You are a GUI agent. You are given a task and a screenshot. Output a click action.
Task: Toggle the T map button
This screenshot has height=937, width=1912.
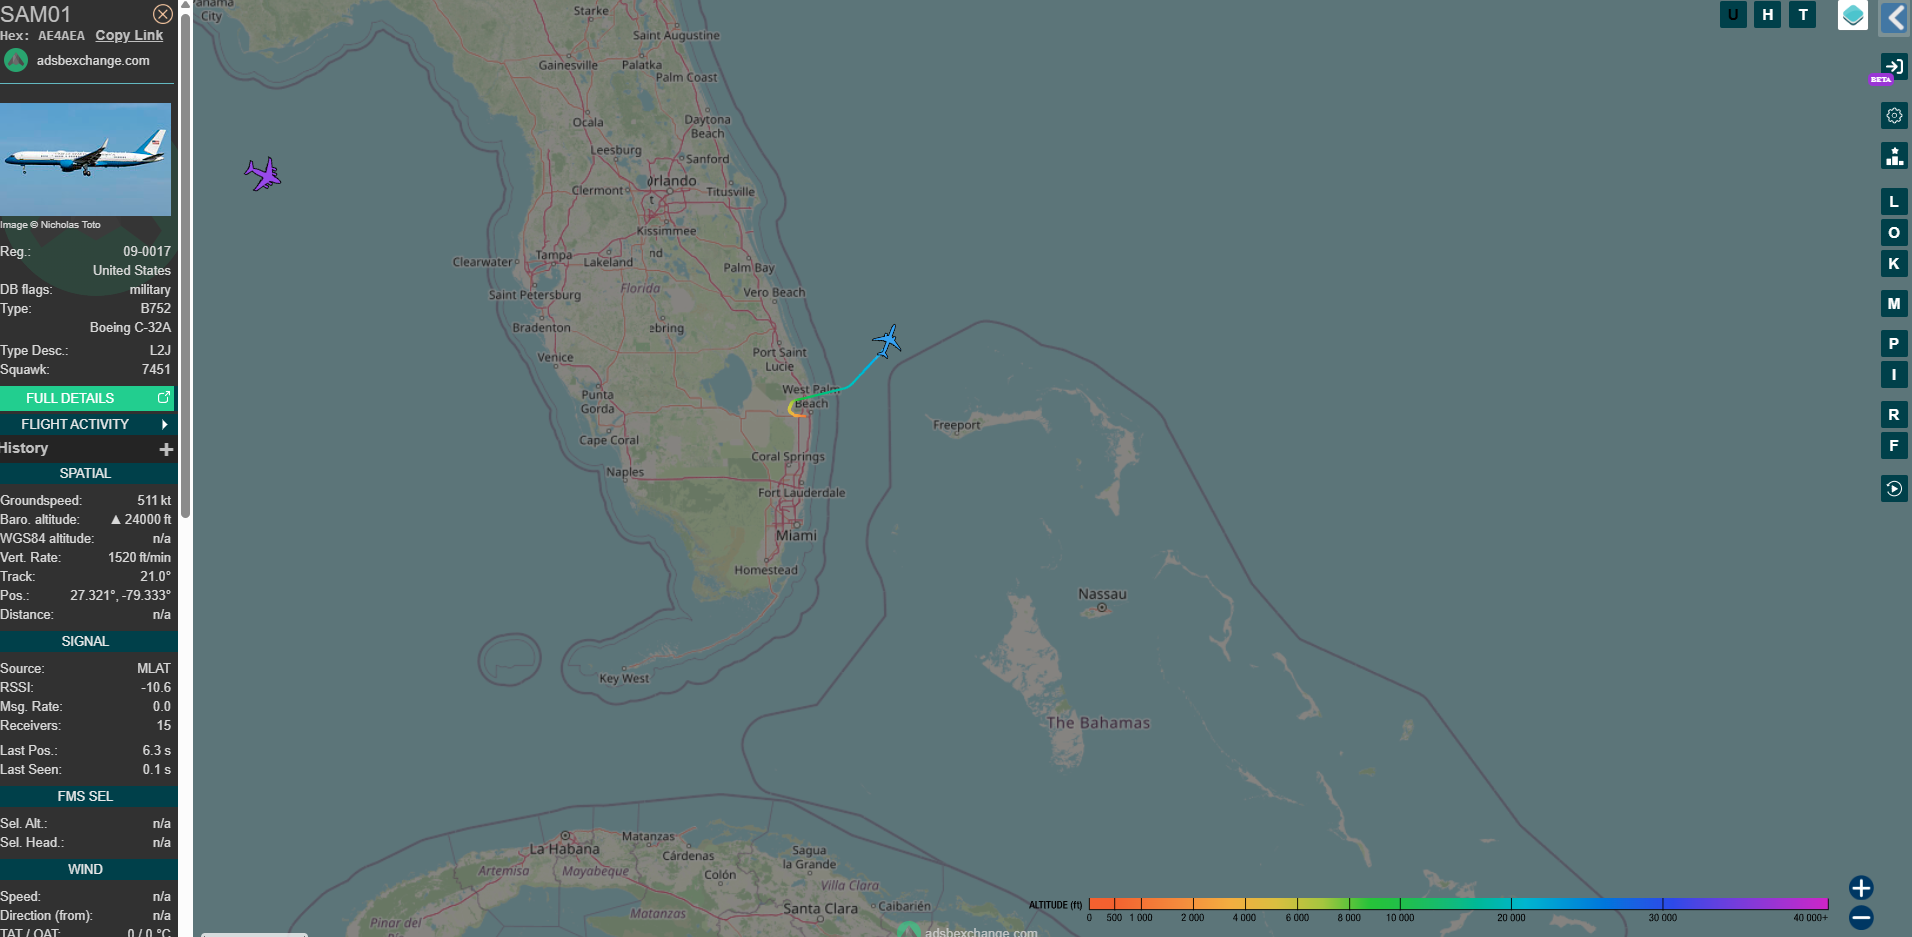pos(1803,14)
